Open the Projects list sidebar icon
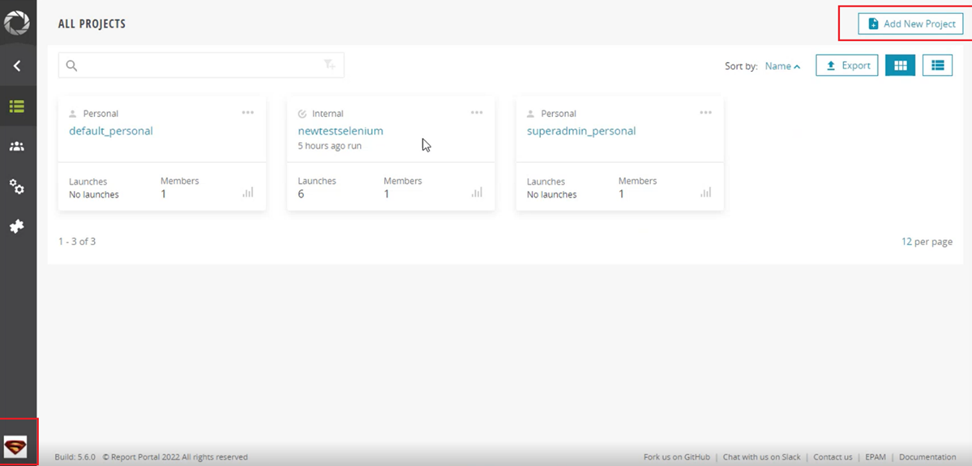 17,106
